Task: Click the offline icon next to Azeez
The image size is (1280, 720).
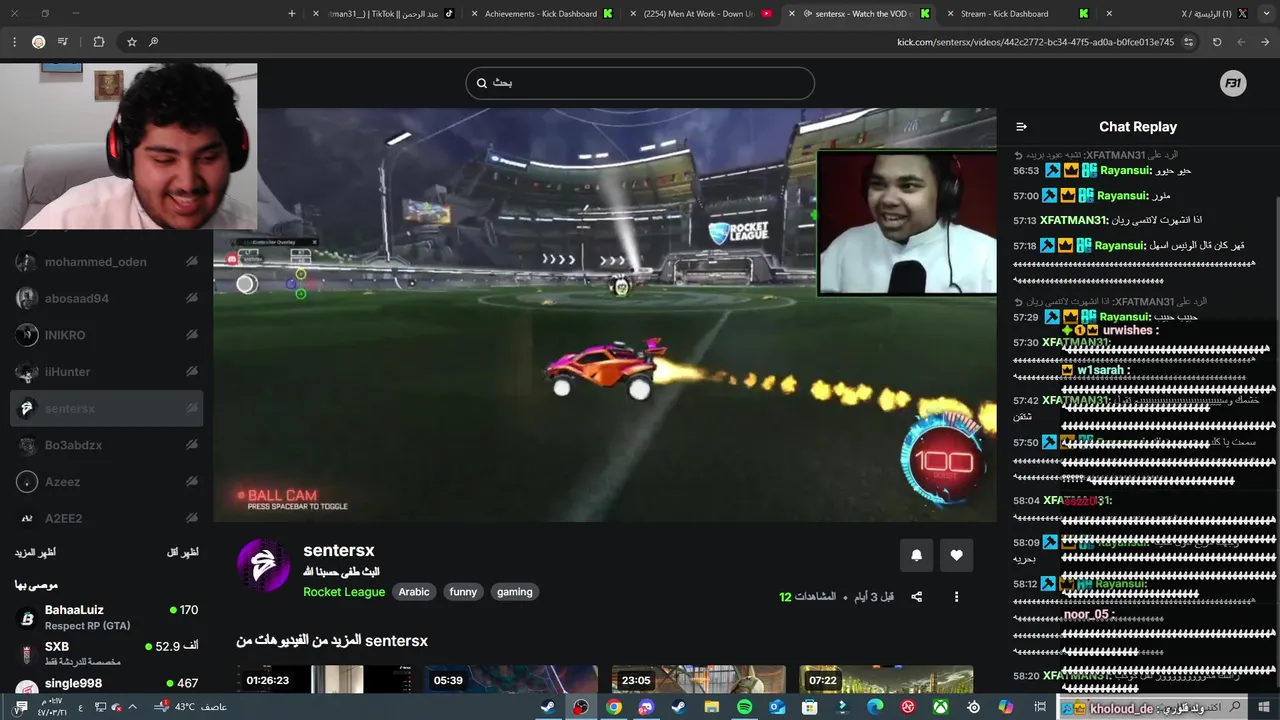Action: (x=191, y=482)
